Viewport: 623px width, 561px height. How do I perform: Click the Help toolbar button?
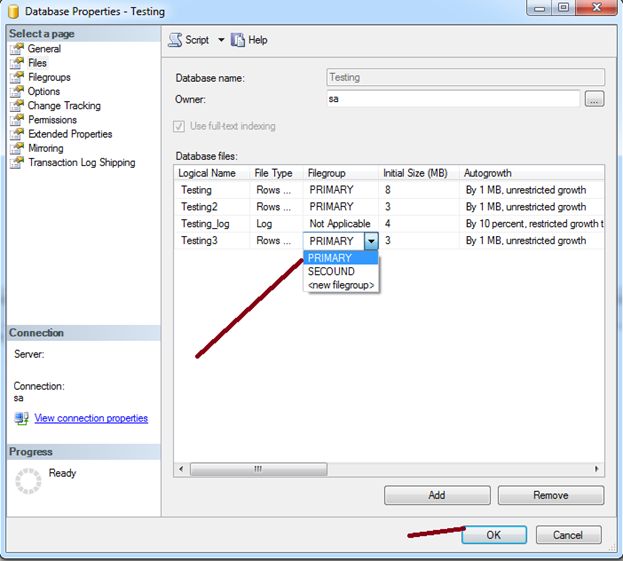[x=249, y=40]
